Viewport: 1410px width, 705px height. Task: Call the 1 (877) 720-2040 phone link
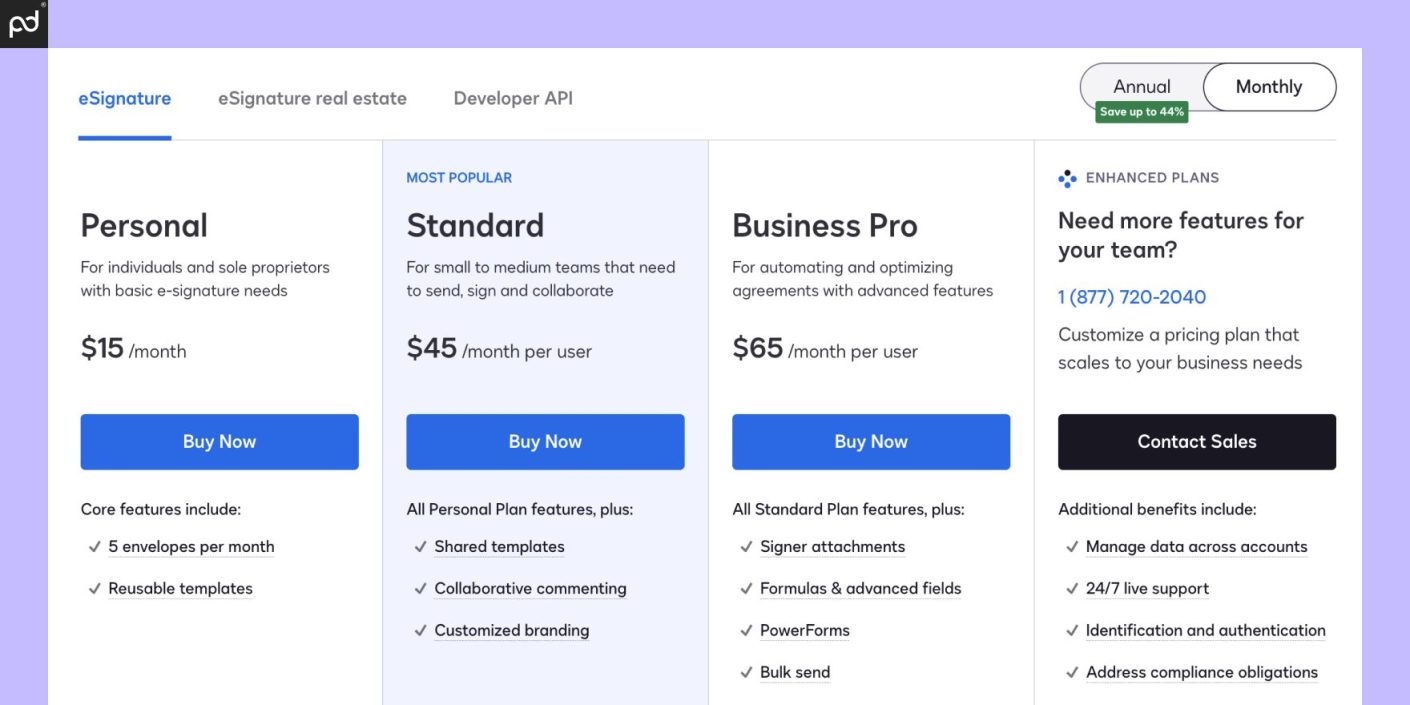tap(1131, 296)
